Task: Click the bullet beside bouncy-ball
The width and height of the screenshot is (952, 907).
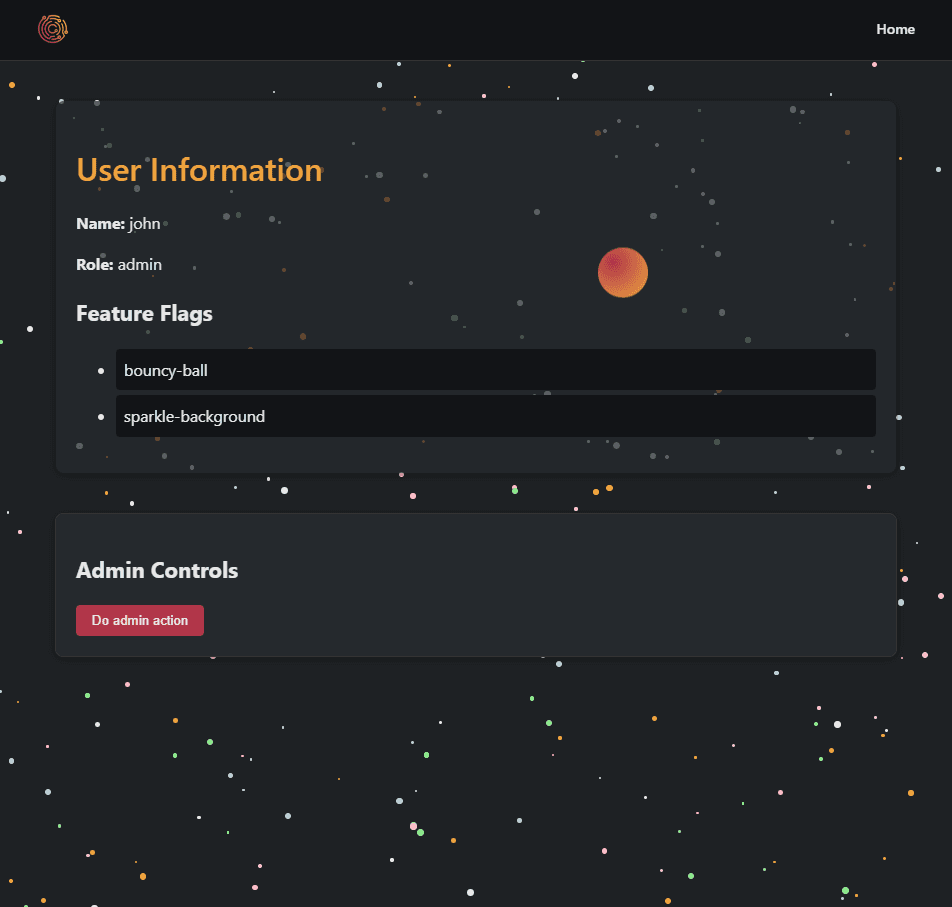Action: pos(101,371)
